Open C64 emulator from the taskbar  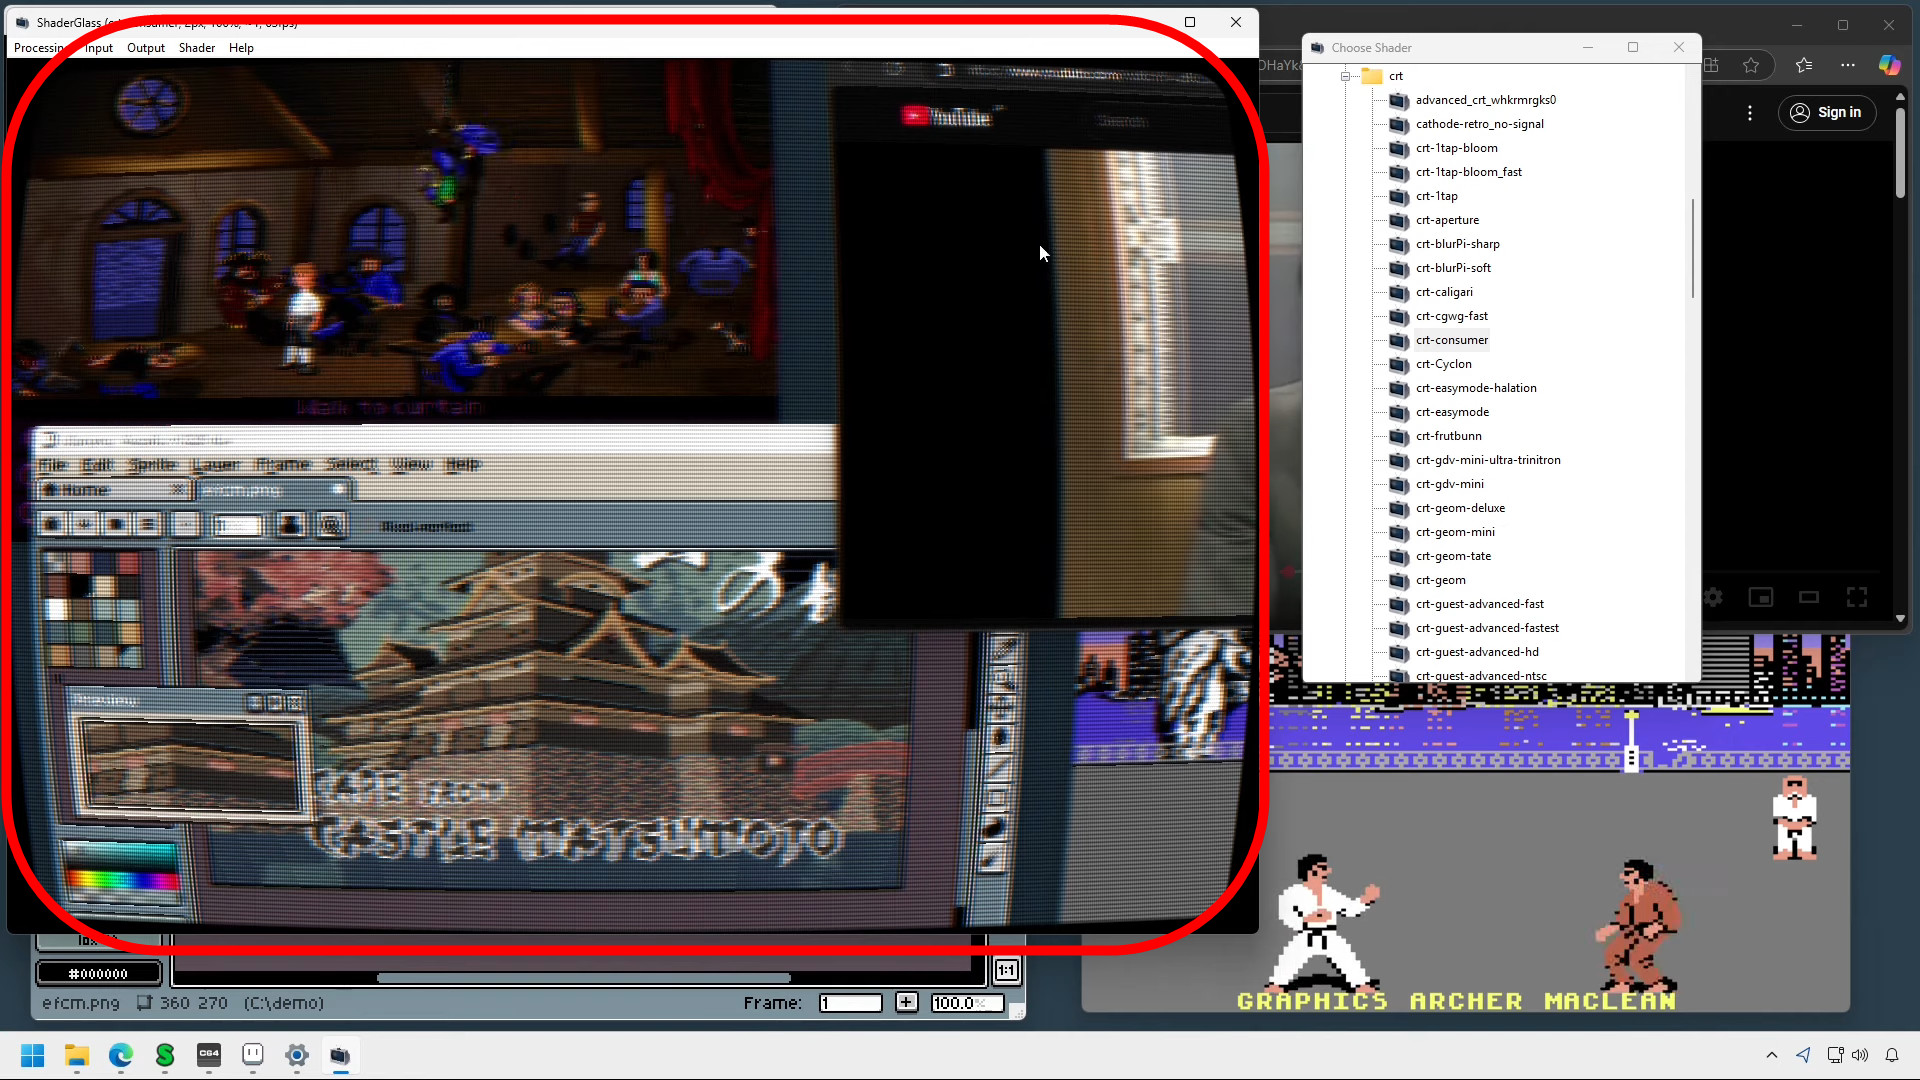(x=209, y=1055)
